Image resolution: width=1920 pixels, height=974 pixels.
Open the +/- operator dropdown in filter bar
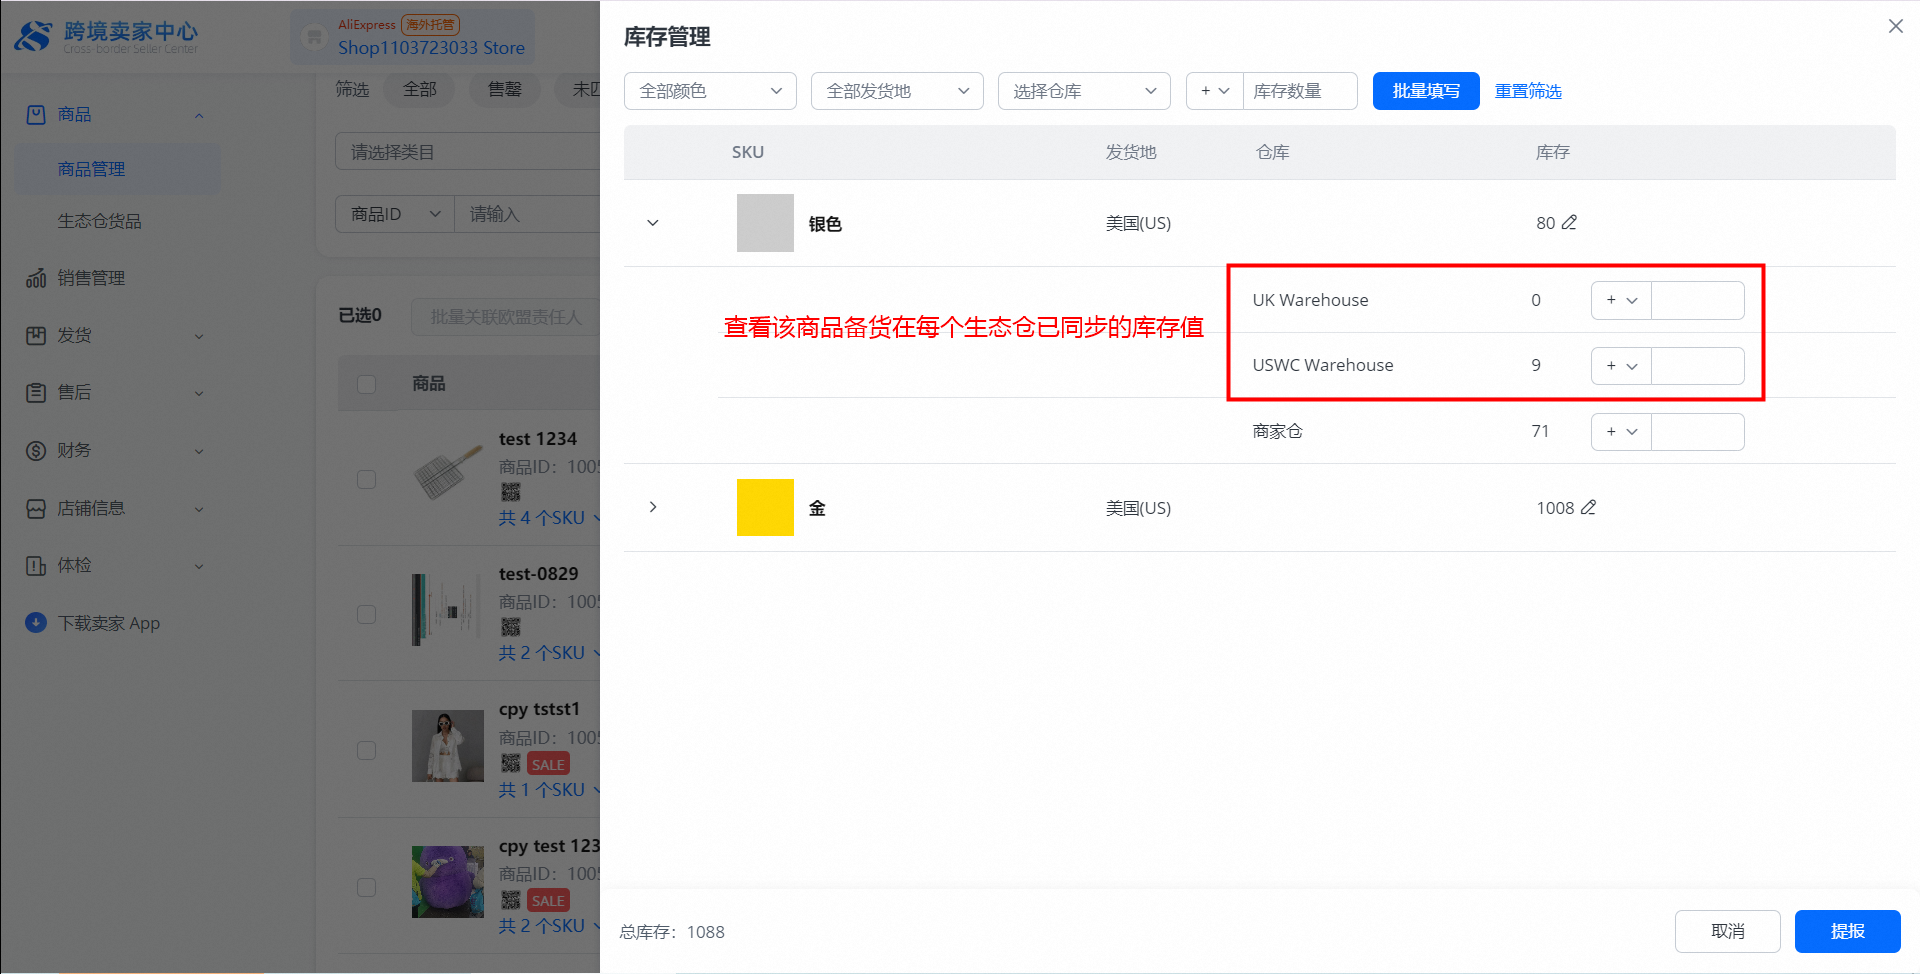point(1215,91)
